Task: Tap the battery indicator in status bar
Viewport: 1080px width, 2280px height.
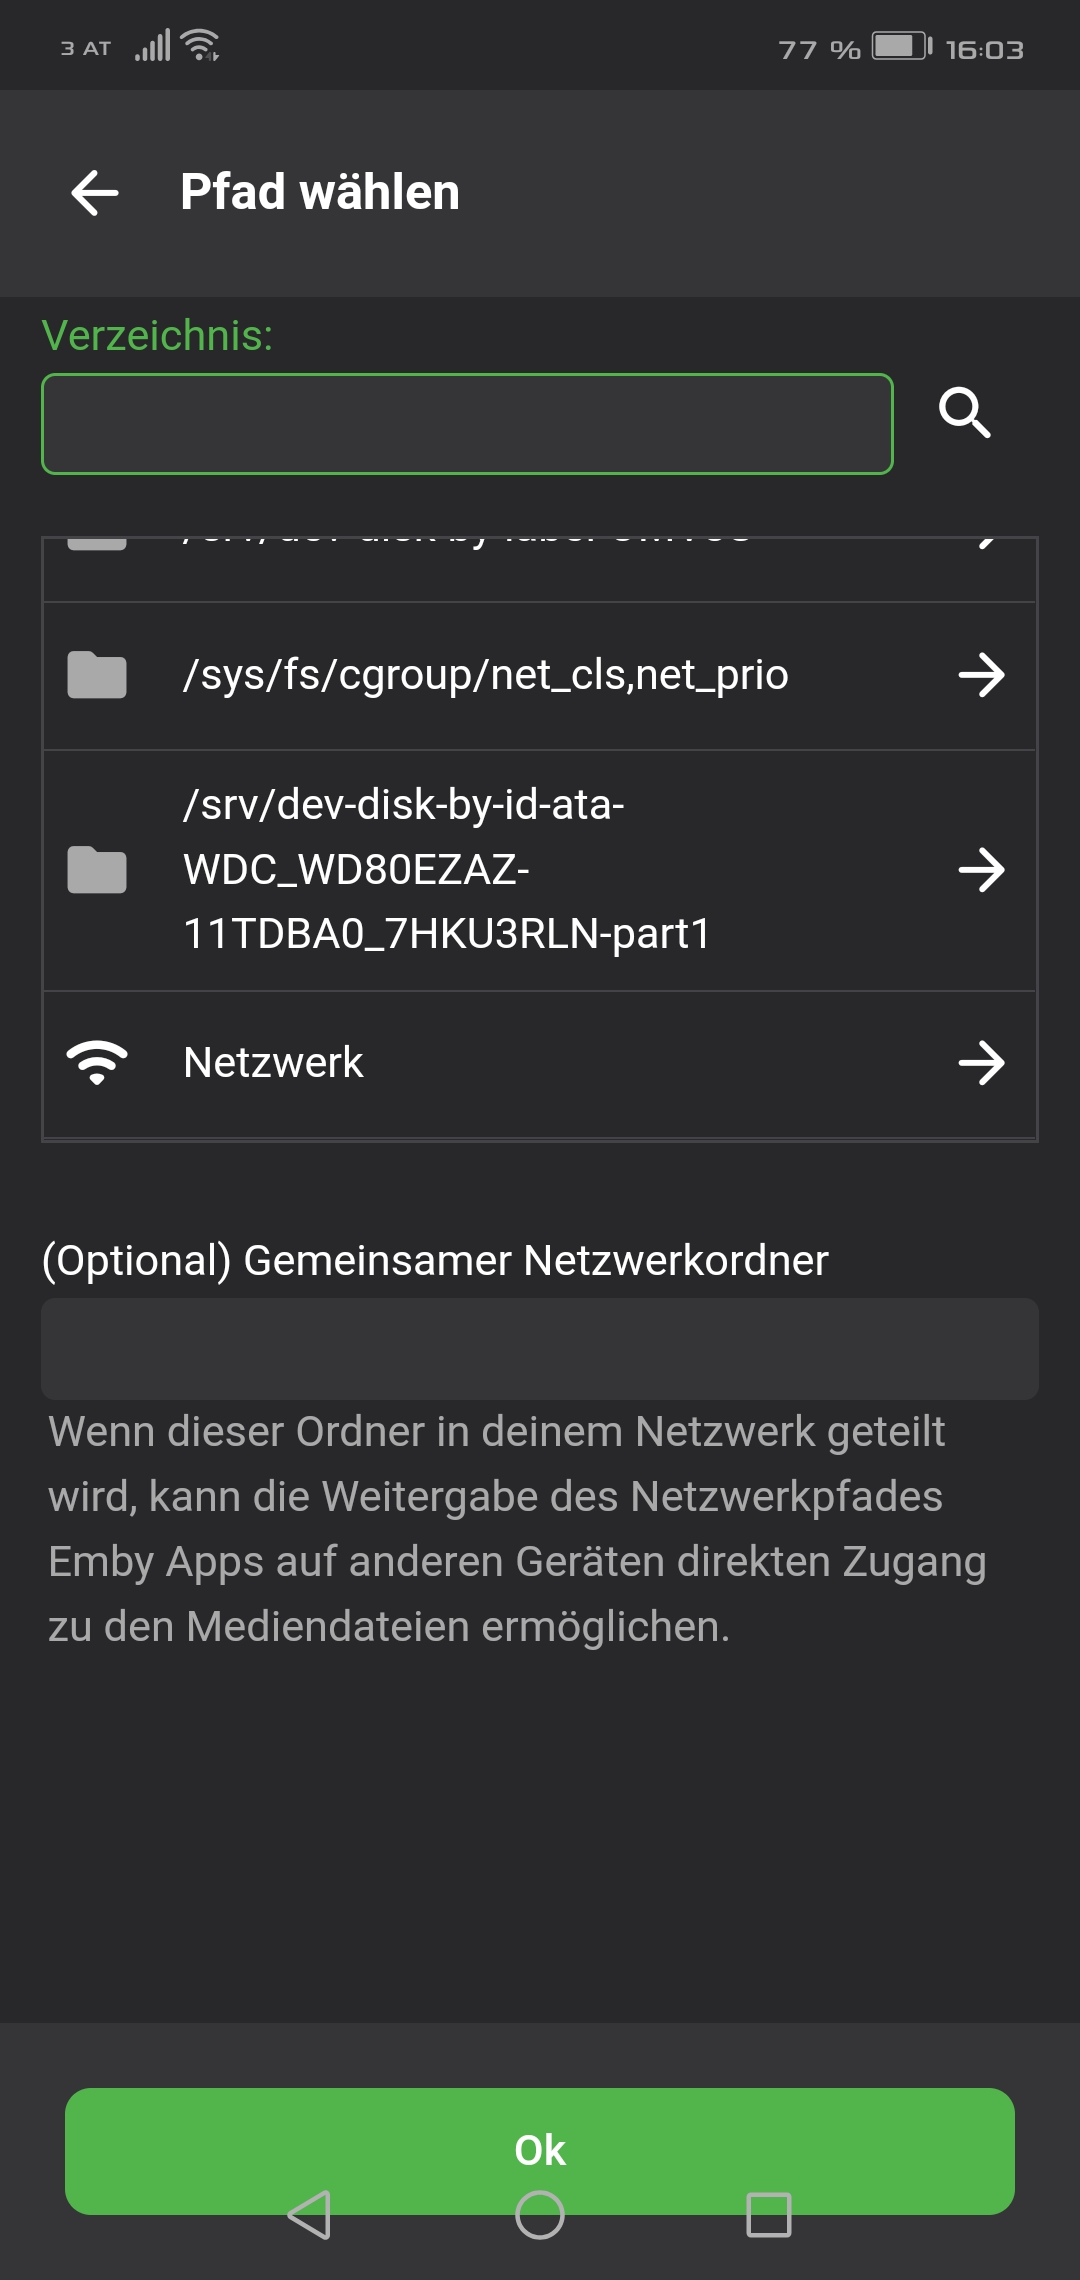Action: click(902, 46)
